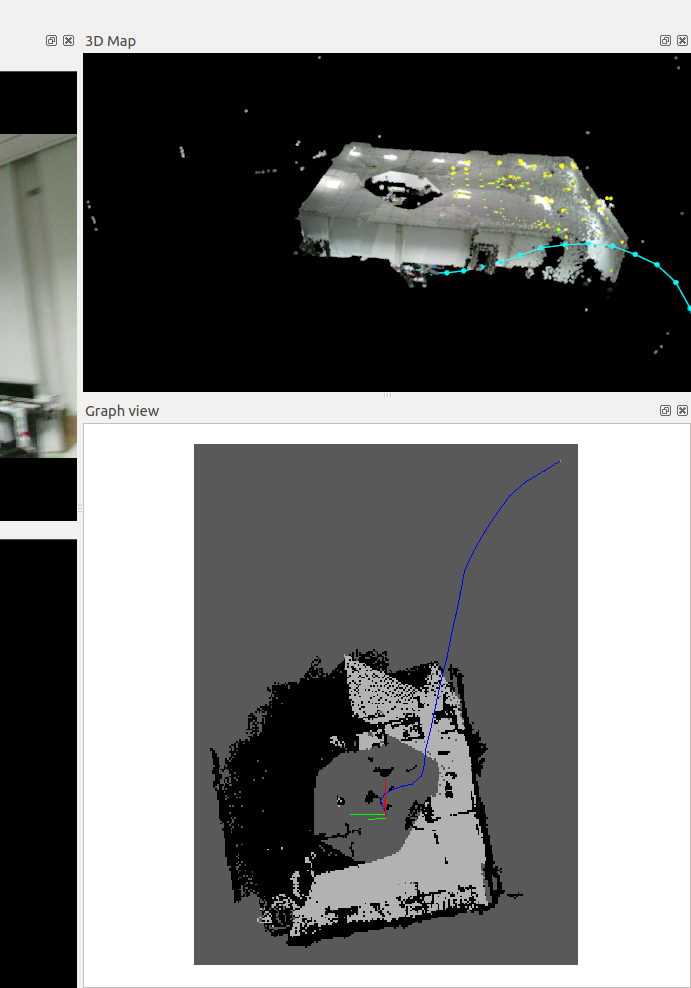Image resolution: width=691 pixels, height=988 pixels.
Task: Close the left camera image panel
Action: coord(68,41)
